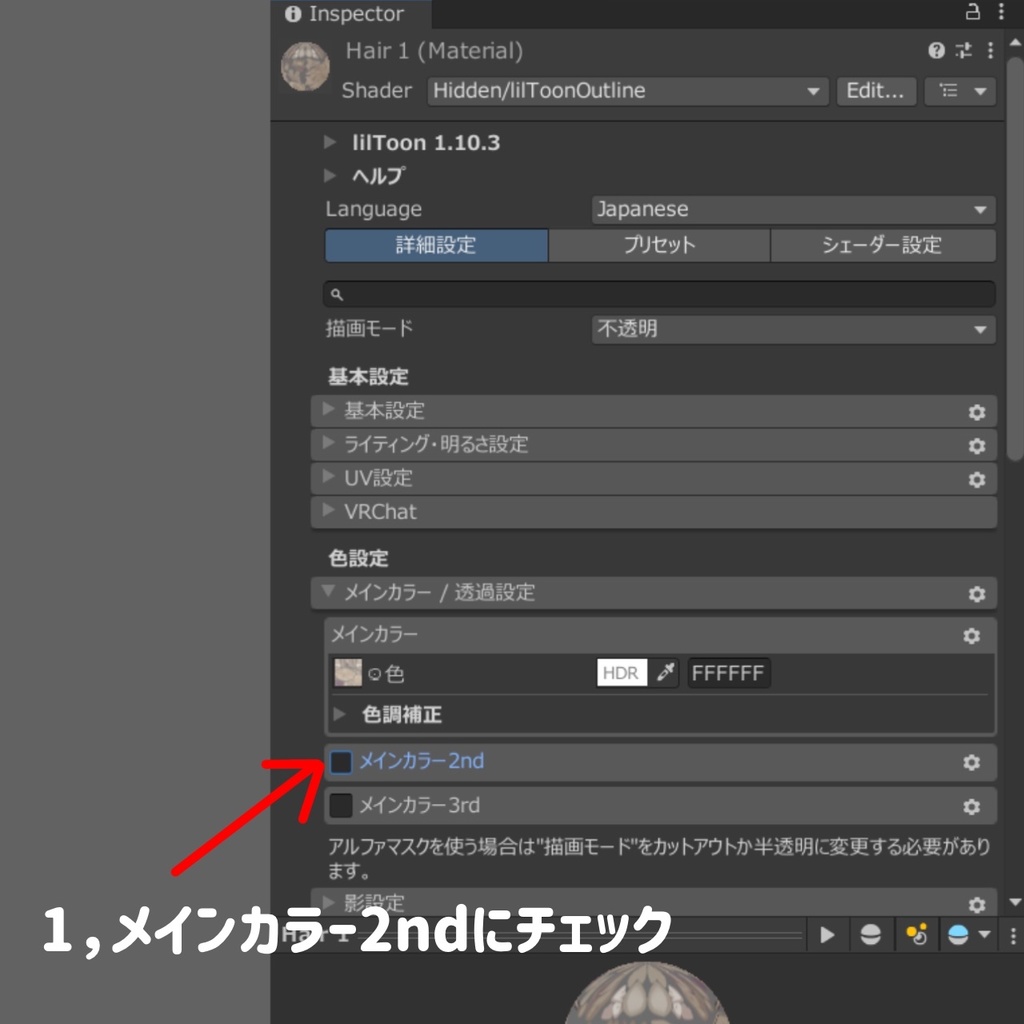
Task: Open the material presets sliders icon near the help icon
Action: [x=963, y=51]
